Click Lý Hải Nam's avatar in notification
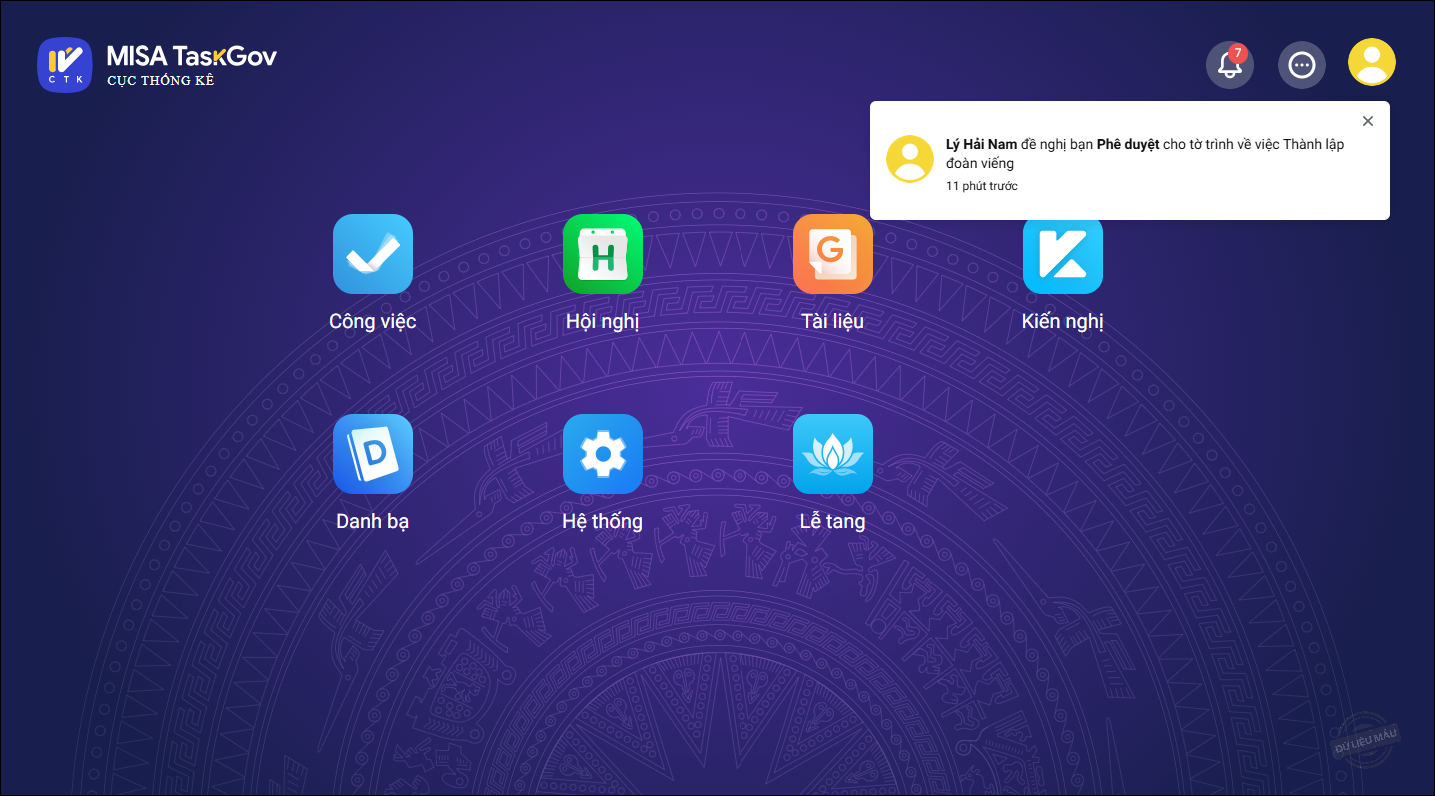 pos(910,159)
